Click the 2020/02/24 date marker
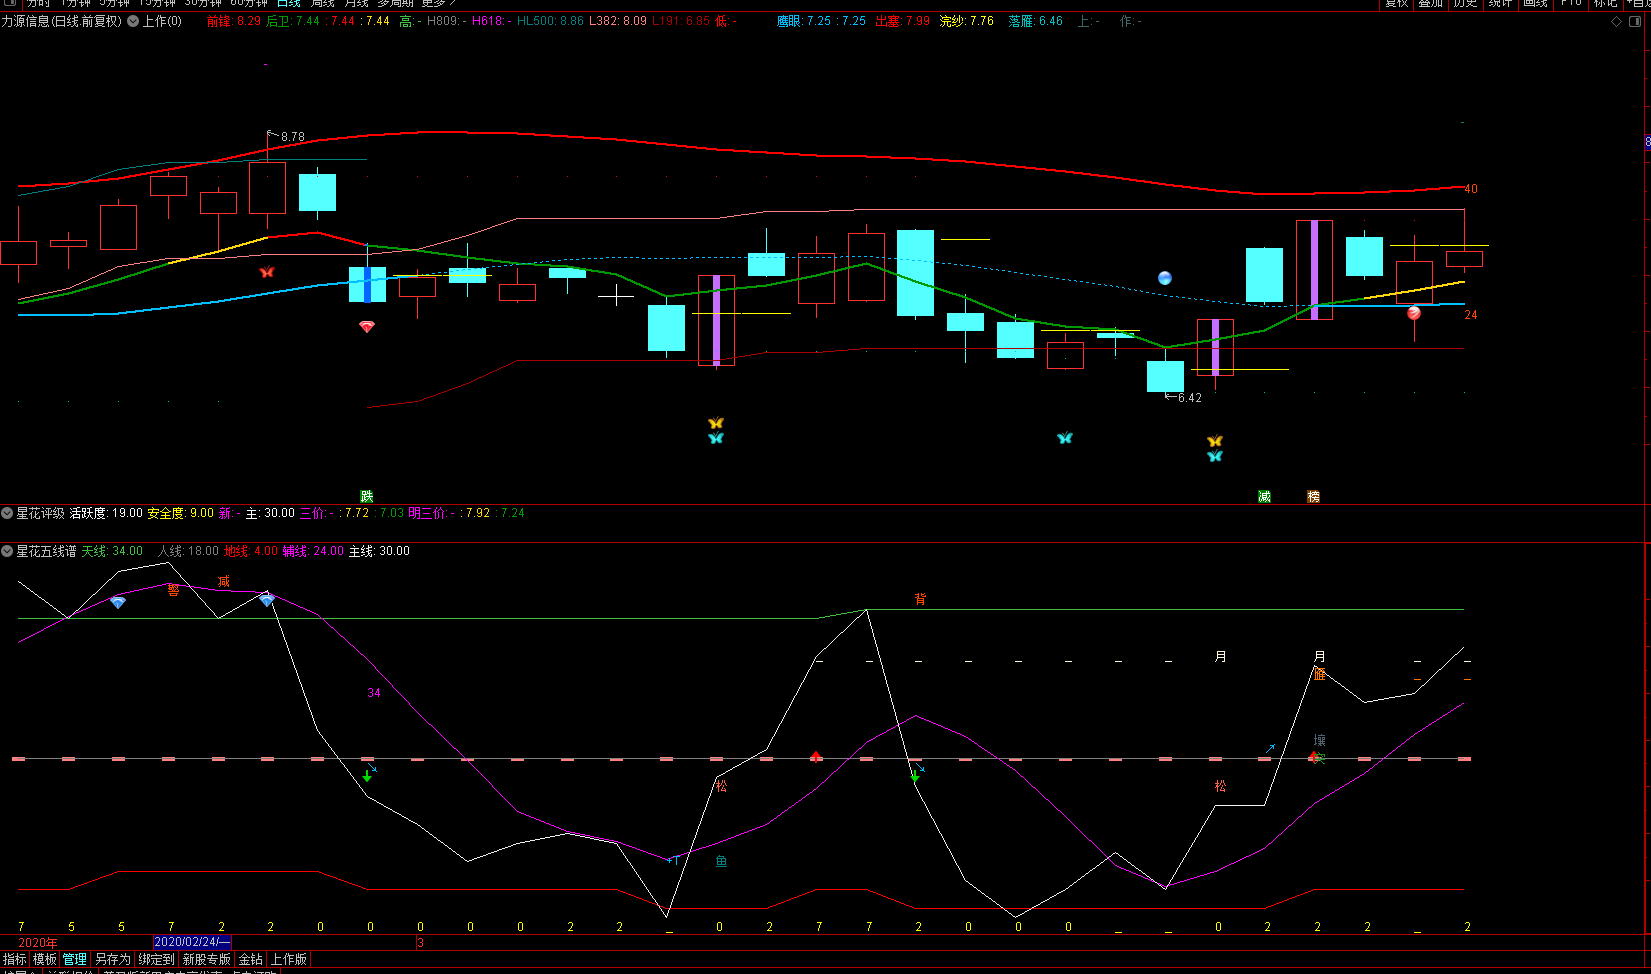Screen dimensions: 1651x974 [192, 942]
